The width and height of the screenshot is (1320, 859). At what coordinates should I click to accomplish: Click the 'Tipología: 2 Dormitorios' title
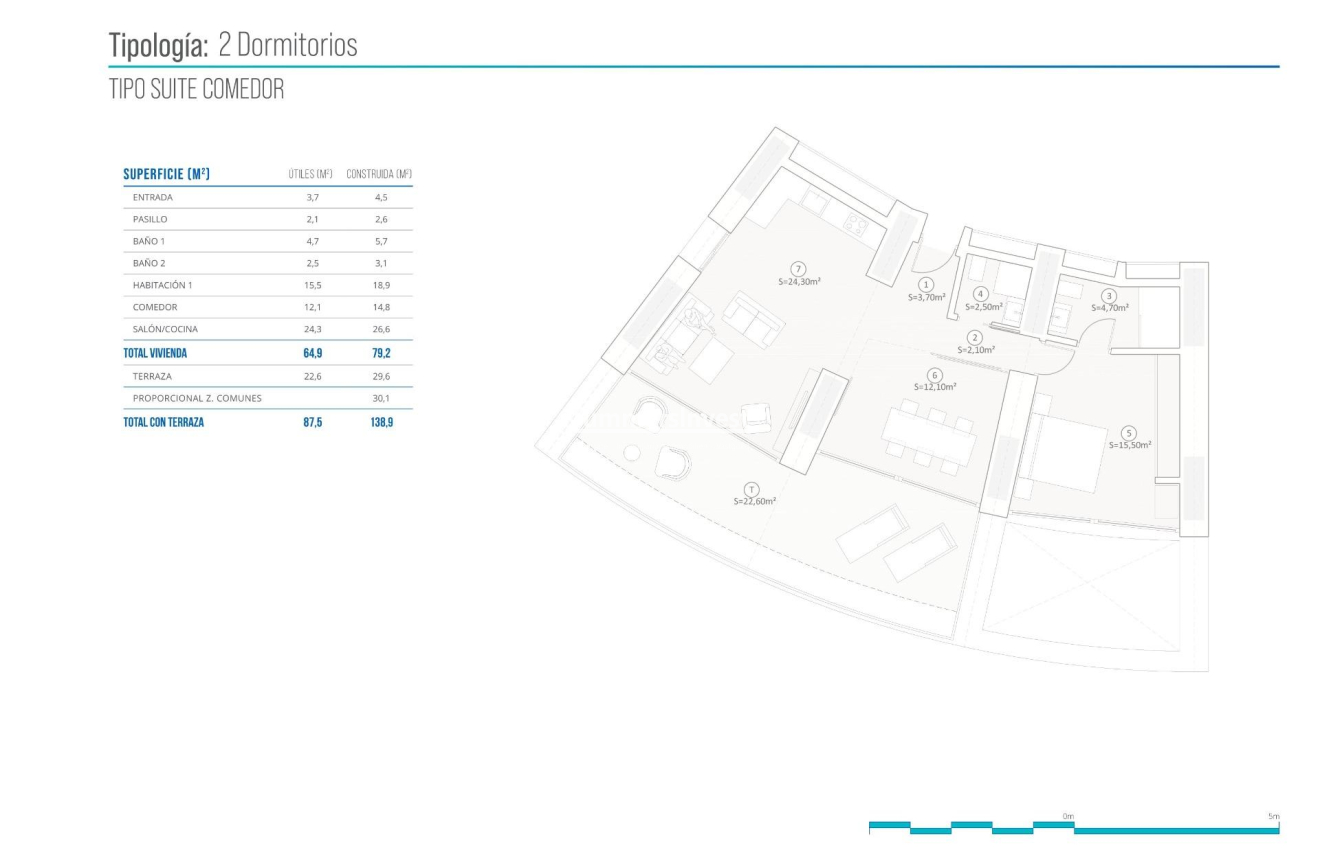click(x=233, y=44)
